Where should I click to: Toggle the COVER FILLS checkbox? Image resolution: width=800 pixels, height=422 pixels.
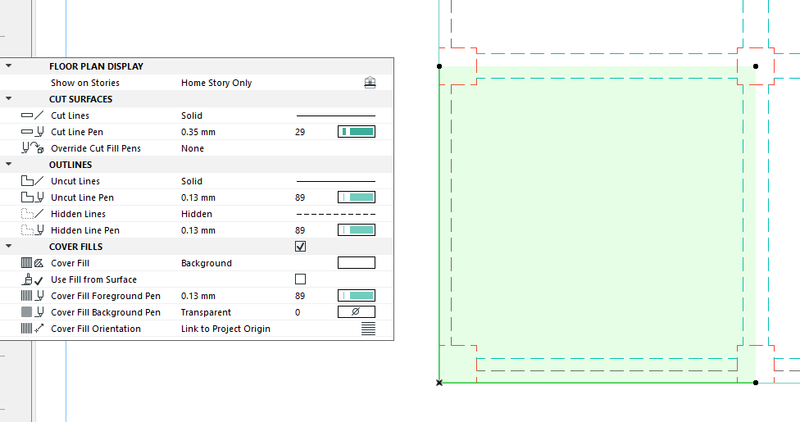click(x=301, y=246)
